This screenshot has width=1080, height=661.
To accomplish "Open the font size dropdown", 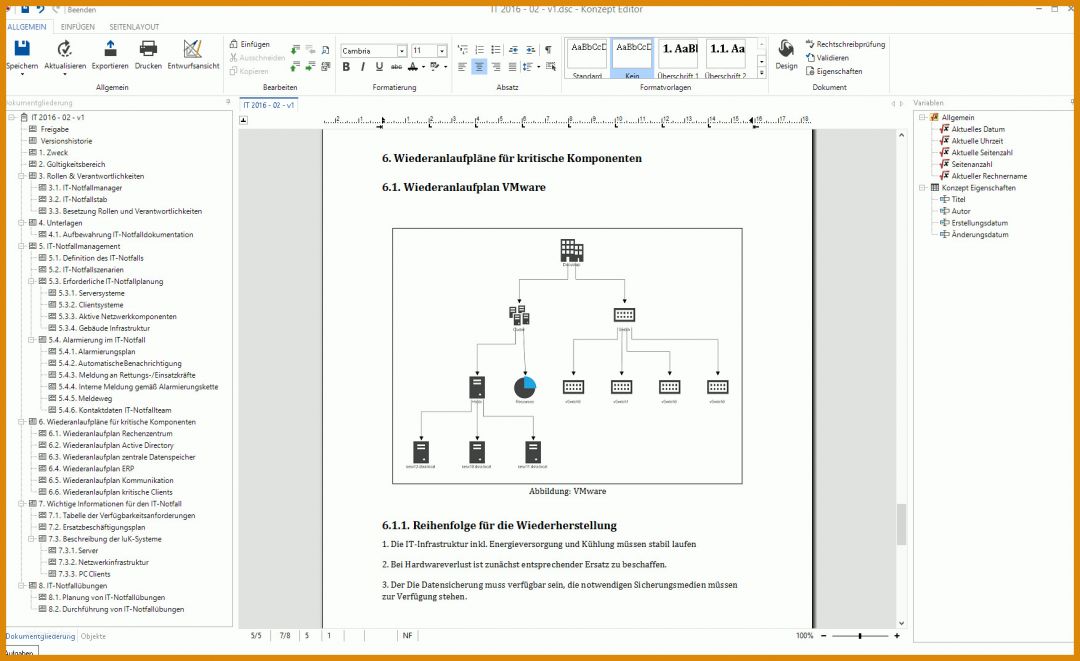I will tap(442, 51).
